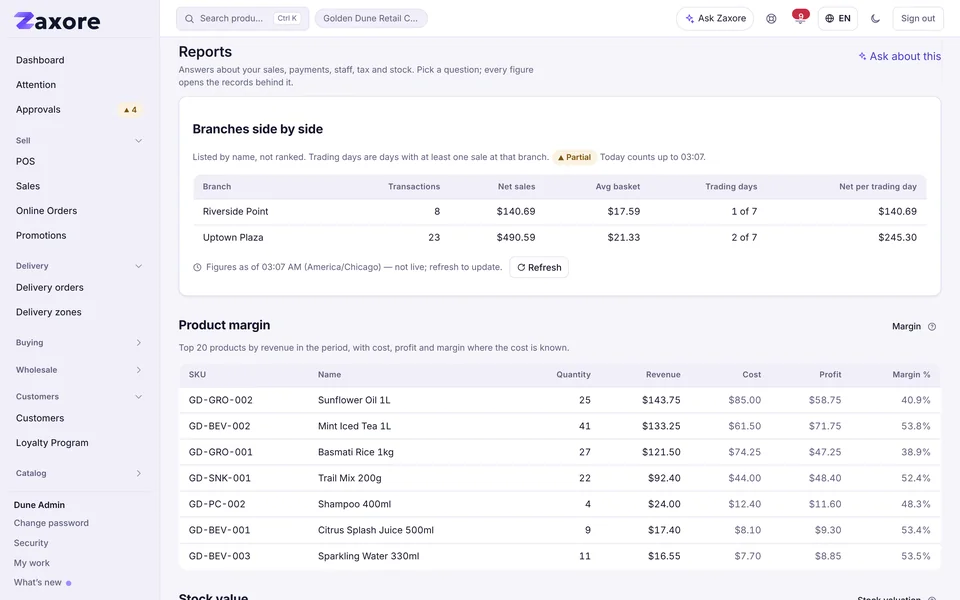Expand the Wholesale section chevron
Viewport: 960px width, 600px height.
pos(138,370)
